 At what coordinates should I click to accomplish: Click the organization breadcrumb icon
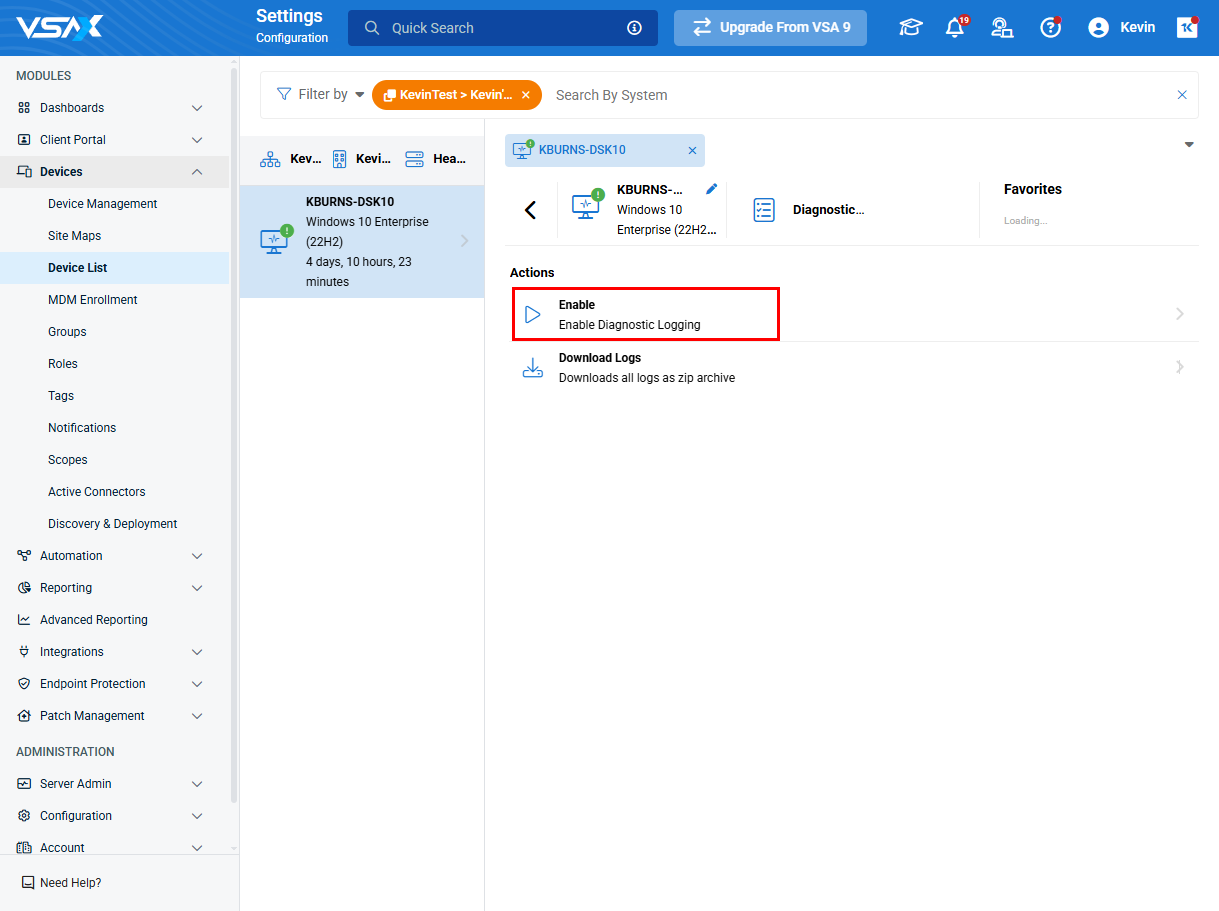tap(270, 159)
